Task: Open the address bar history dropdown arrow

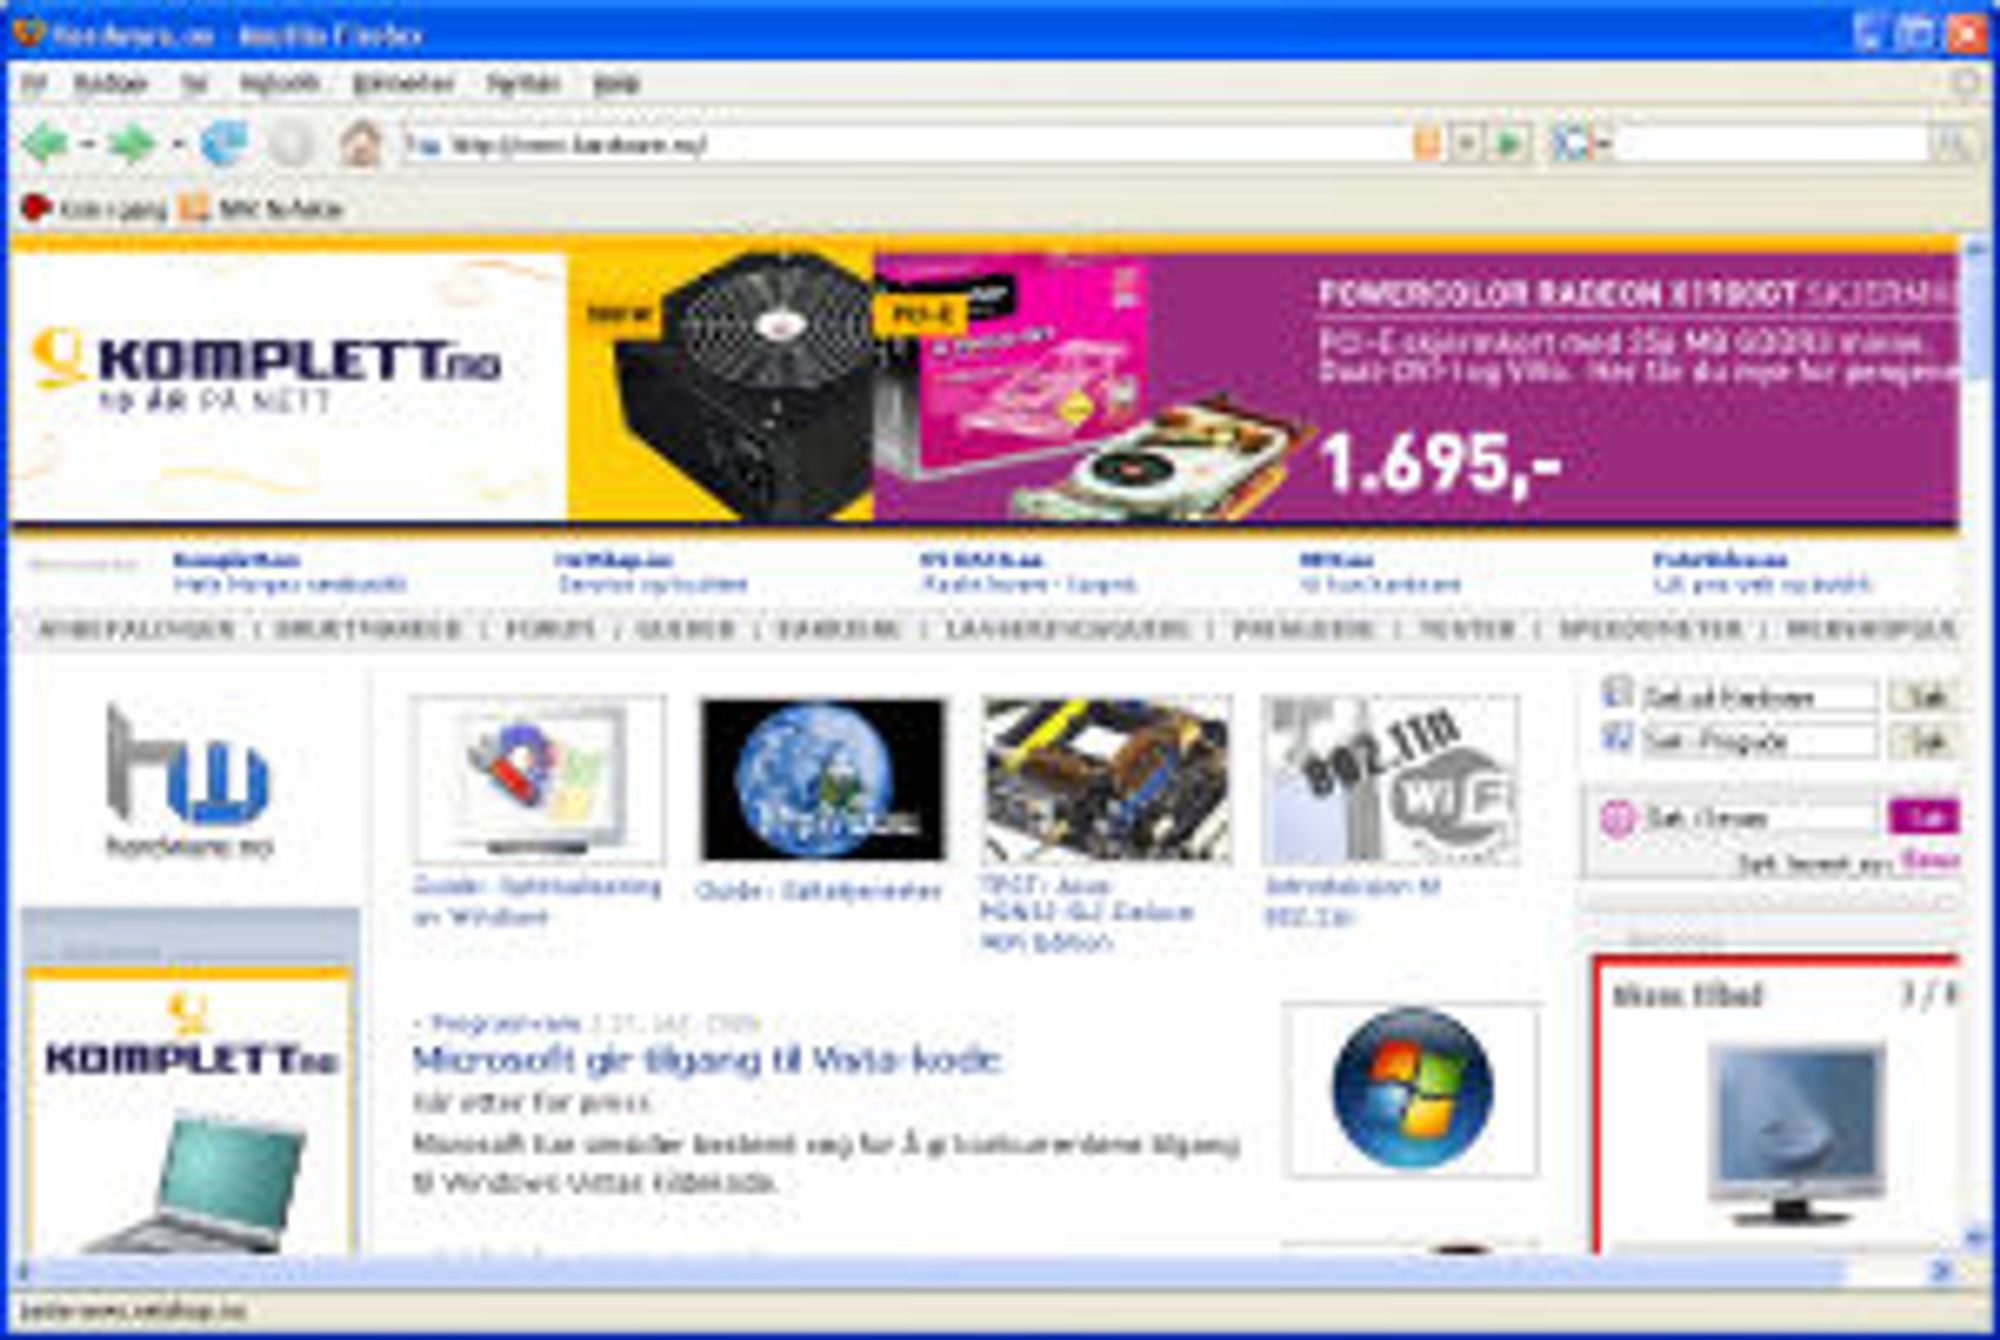Action: click(1466, 145)
